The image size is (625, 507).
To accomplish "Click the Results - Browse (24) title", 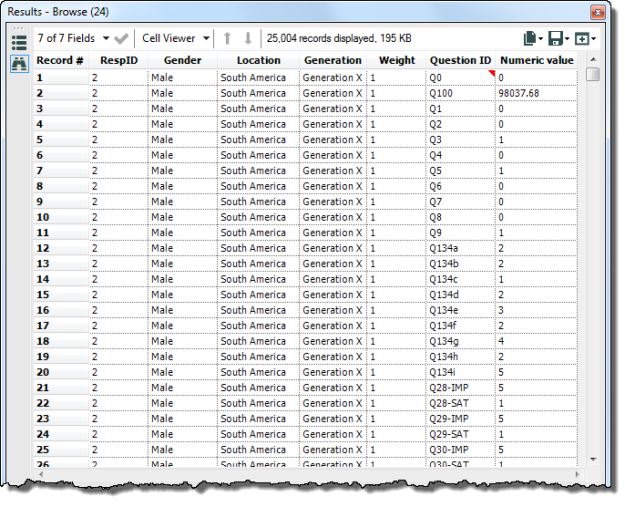I will click(58, 12).
